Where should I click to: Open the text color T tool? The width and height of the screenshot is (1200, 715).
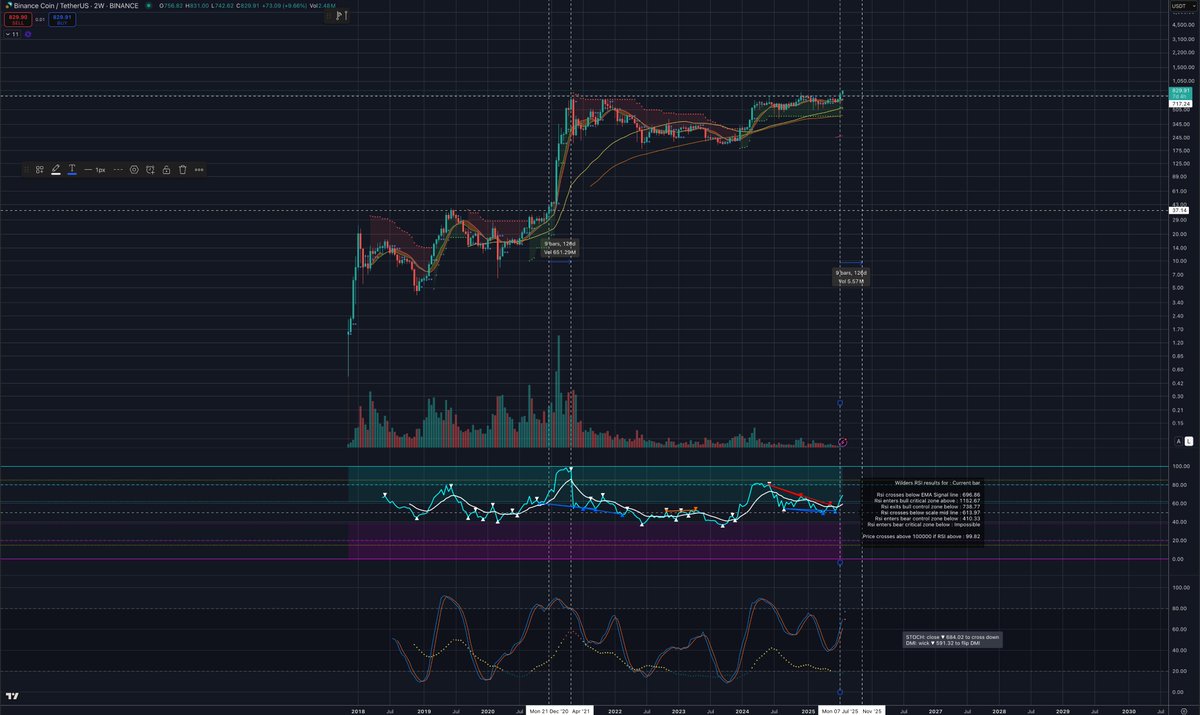pos(72,170)
